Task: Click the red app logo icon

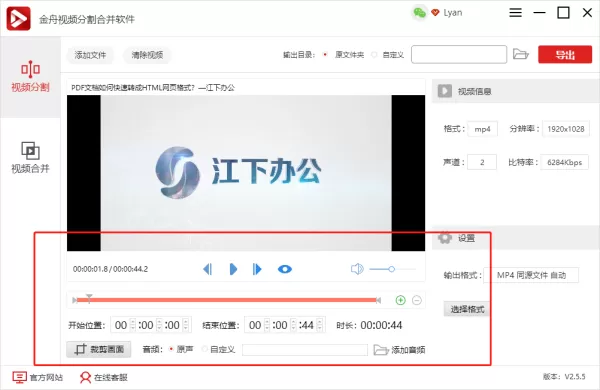Action: [18, 18]
